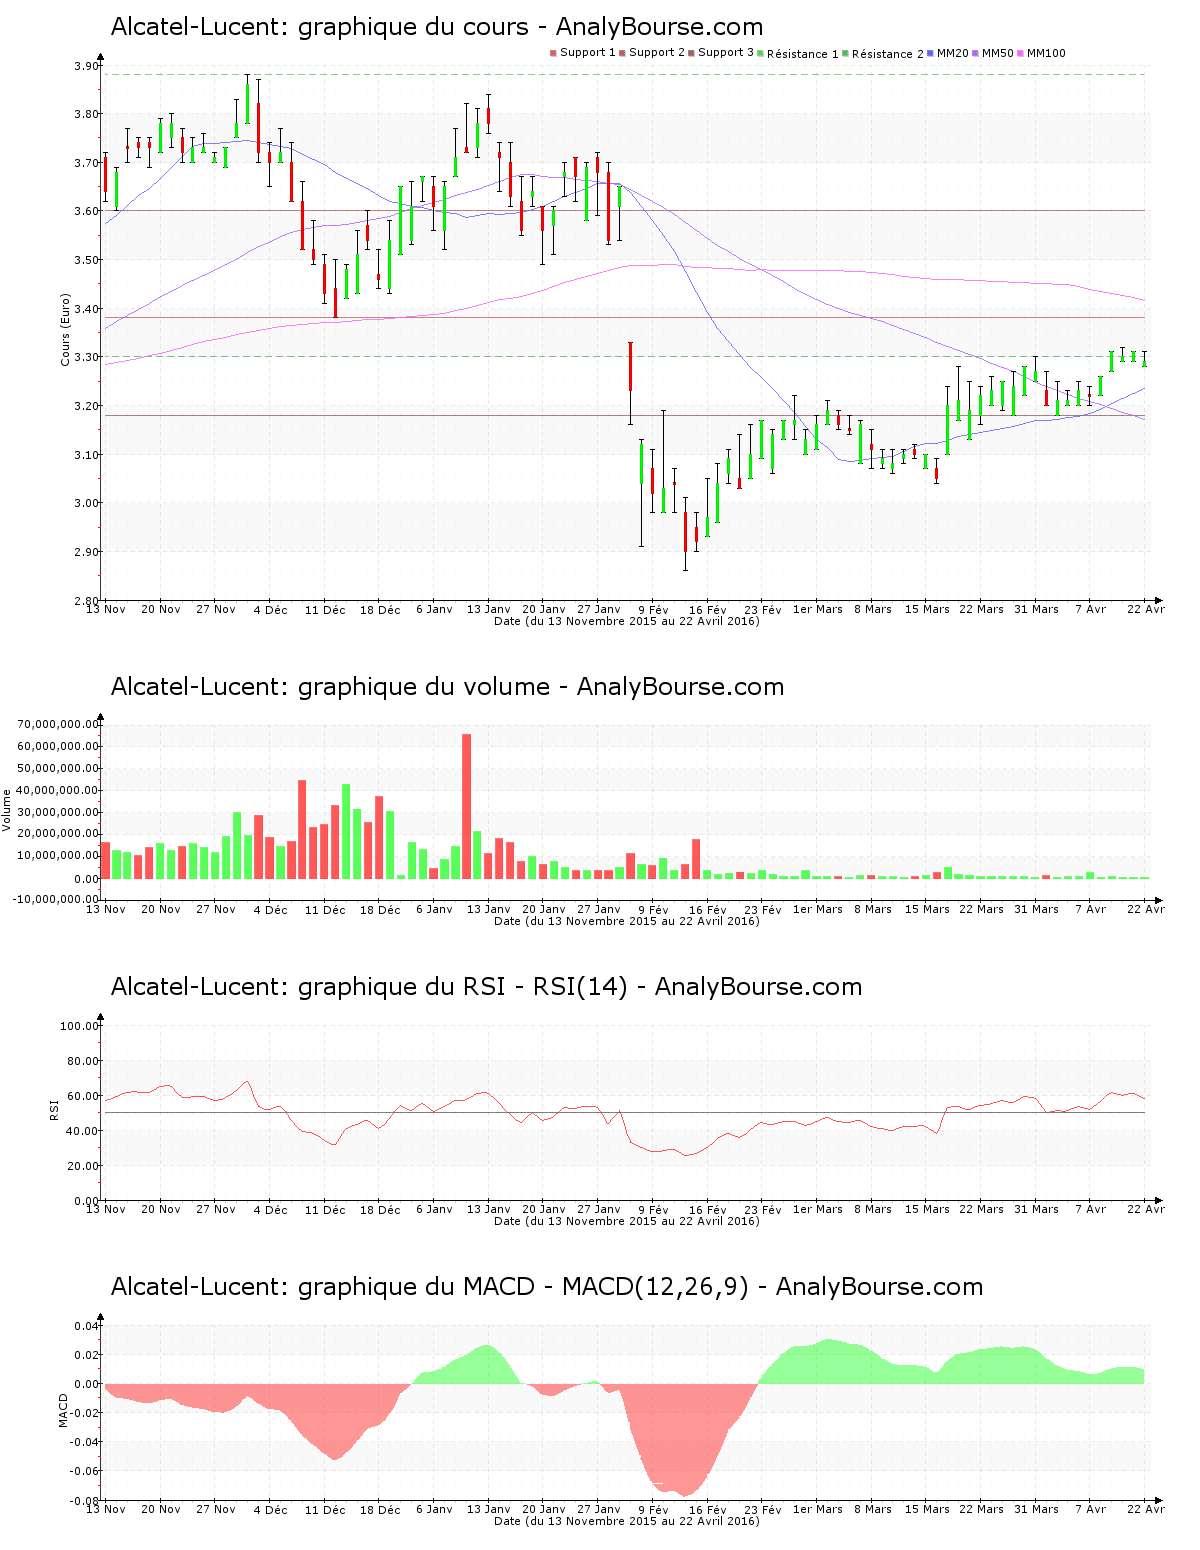
Task: Click '13 Janv' on volume chart date axis
Action: click(x=489, y=909)
